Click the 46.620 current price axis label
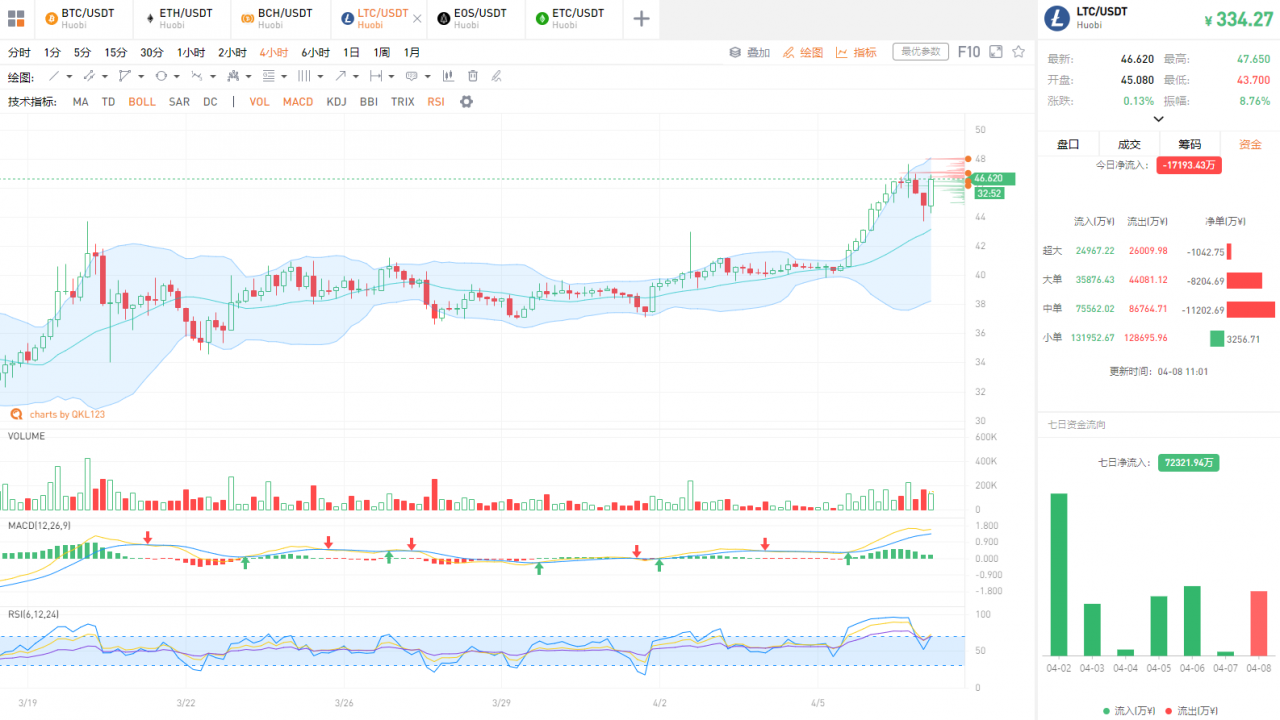 pyautogui.click(x=993, y=178)
